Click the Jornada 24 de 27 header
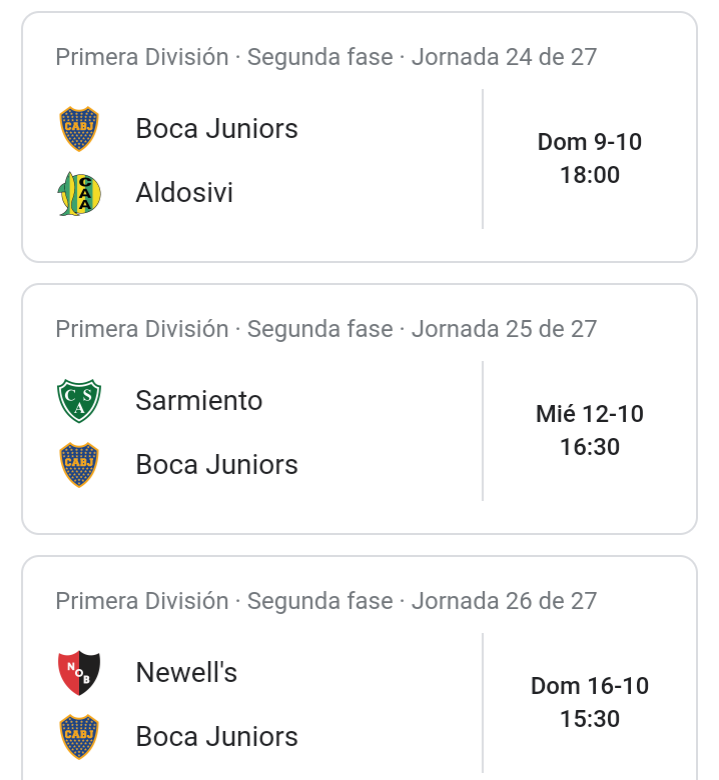The image size is (719, 780). coord(504,57)
